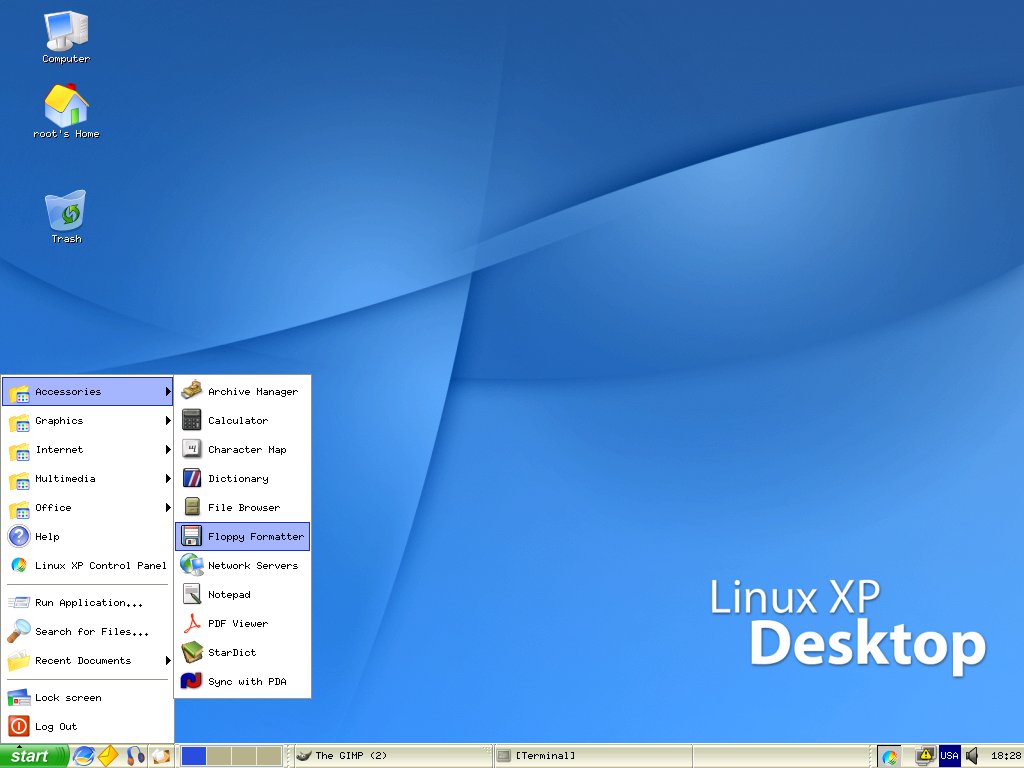Launch the yellow diamond mail quick-launch icon

(108, 756)
